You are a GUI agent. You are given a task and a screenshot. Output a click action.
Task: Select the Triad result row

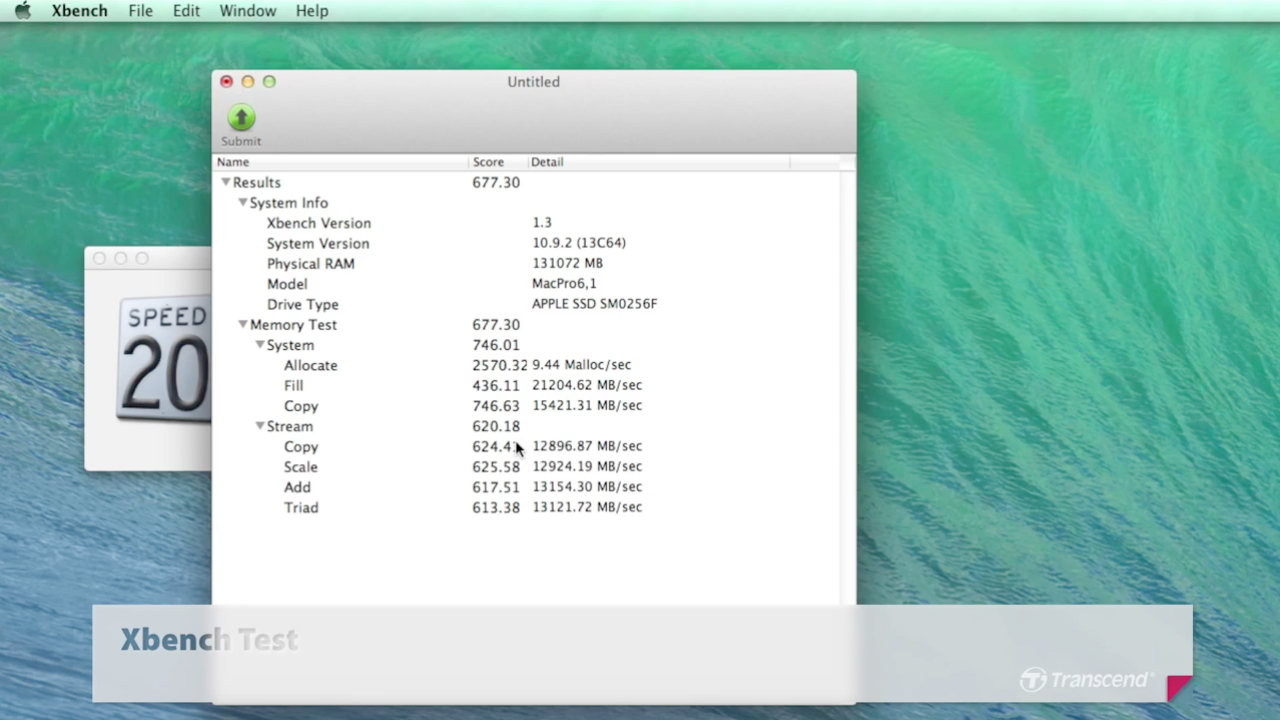(301, 508)
